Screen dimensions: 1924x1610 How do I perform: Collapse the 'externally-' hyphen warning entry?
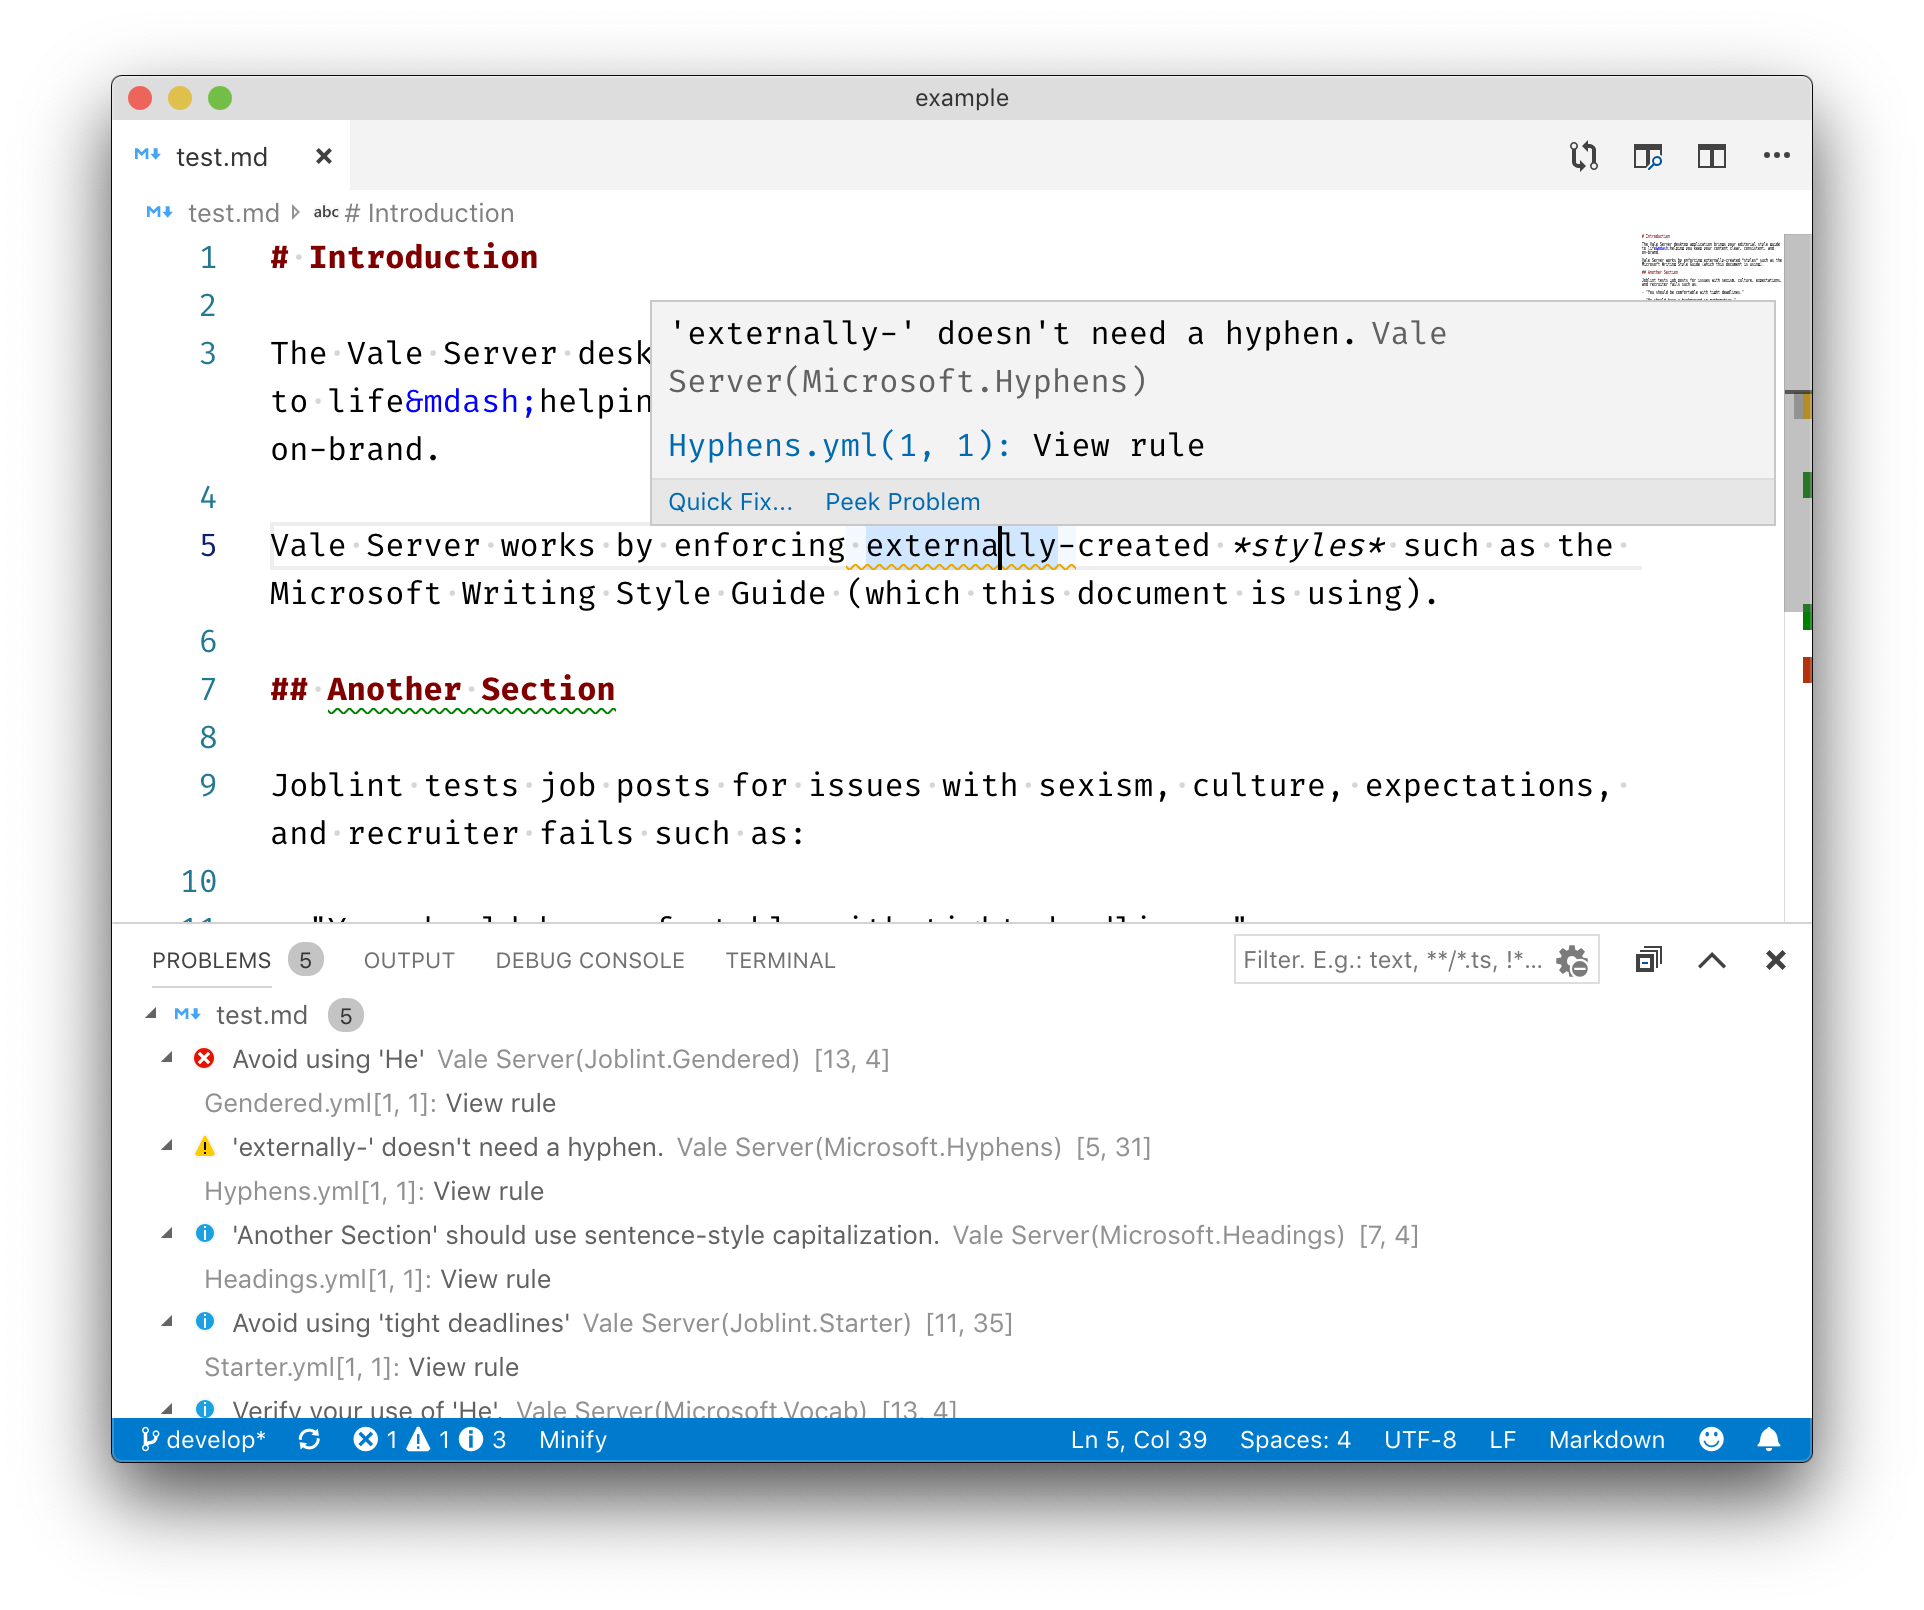(x=168, y=1147)
